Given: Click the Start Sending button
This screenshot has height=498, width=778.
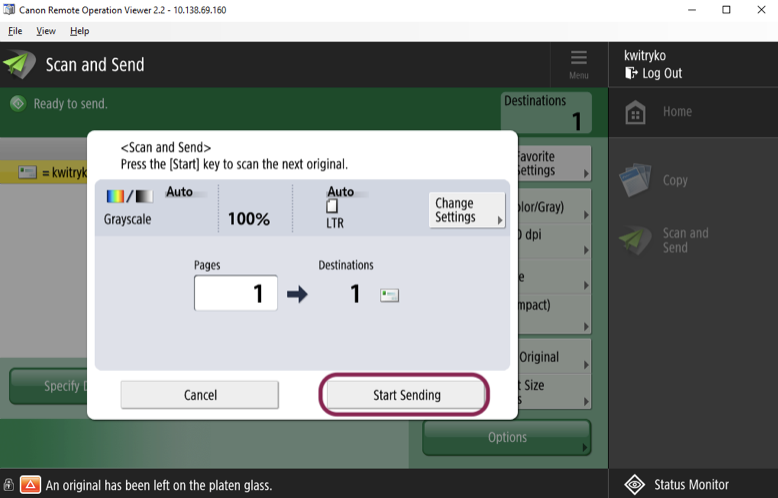Looking at the screenshot, I should click(x=406, y=395).
